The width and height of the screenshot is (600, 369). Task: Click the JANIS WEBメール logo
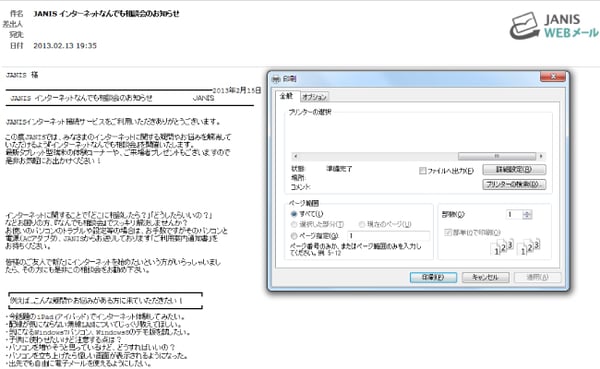point(554,26)
